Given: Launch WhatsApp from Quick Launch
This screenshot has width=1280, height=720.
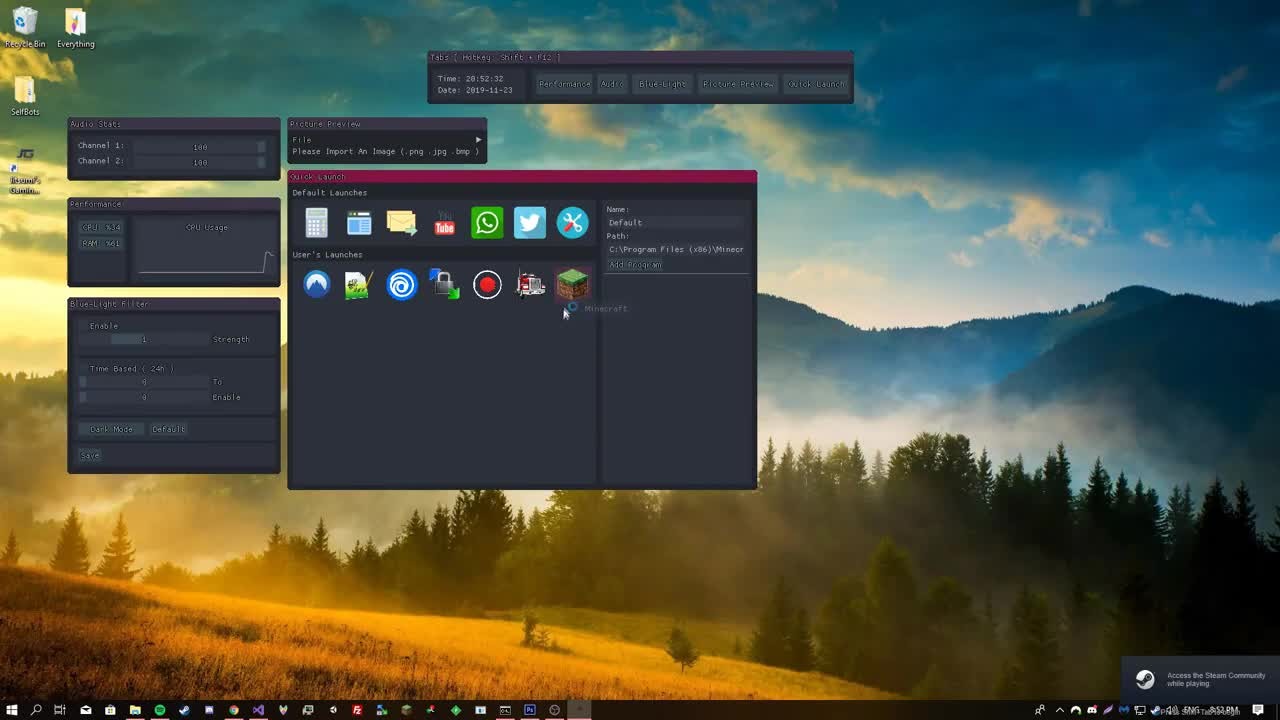Looking at the screenshot, I should click(487, 223).
